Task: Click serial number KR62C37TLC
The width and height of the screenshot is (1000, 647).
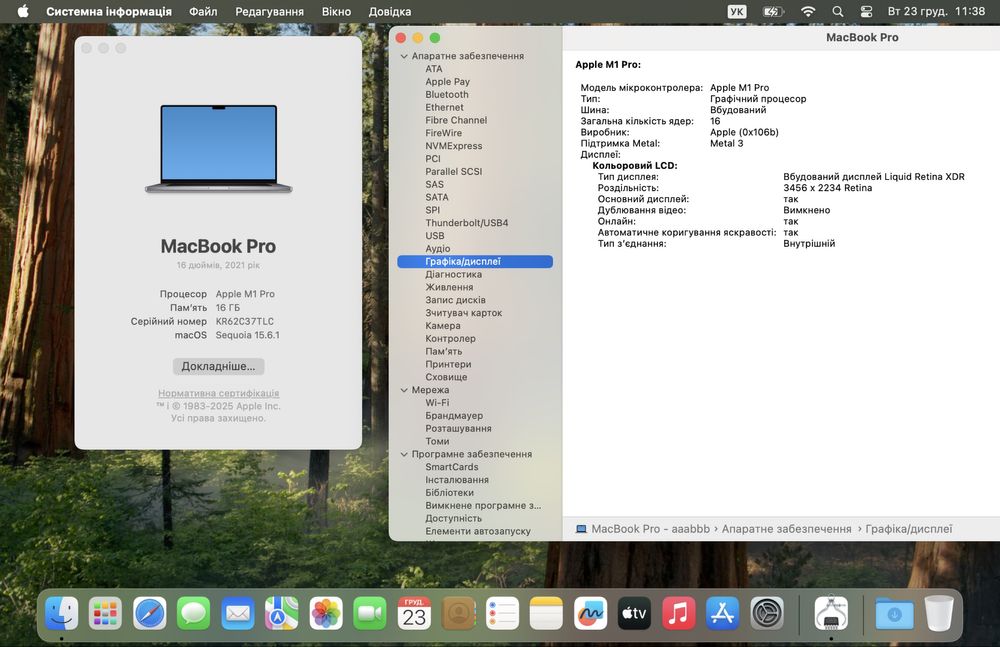Action: click(245, 322)
